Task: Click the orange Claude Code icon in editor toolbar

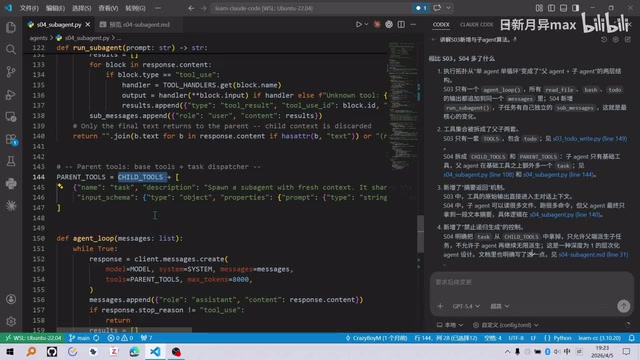Action: pyautogui.click(x=377, y=24)
